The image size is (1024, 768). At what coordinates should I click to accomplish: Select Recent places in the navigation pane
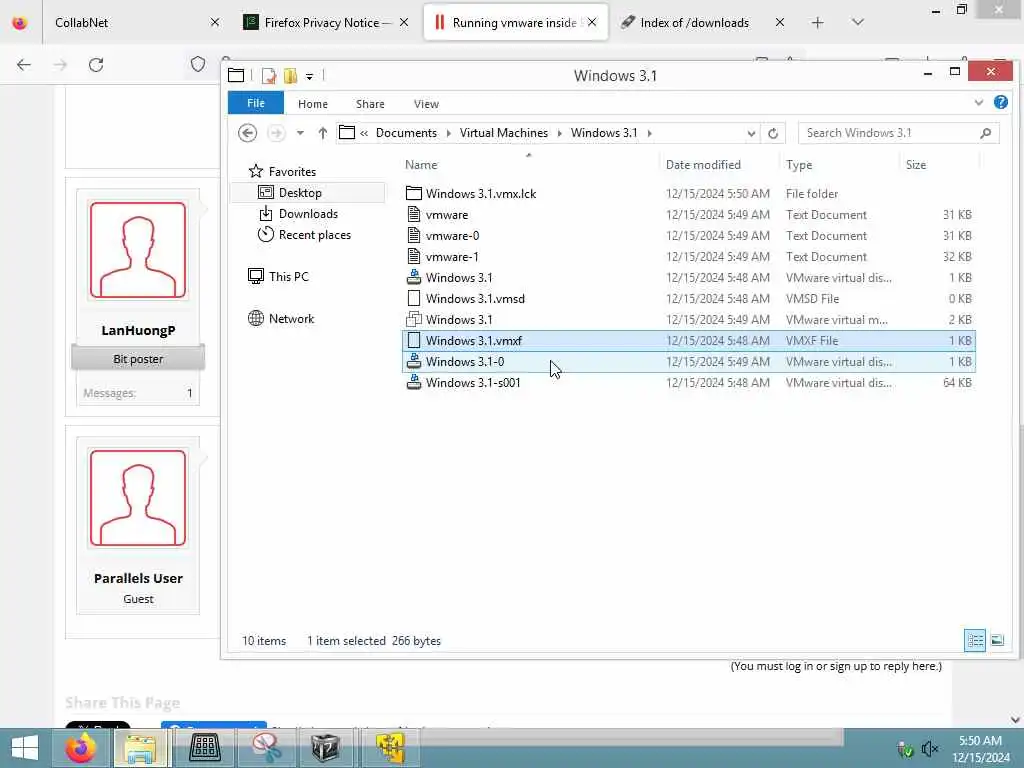pos(314,234)
